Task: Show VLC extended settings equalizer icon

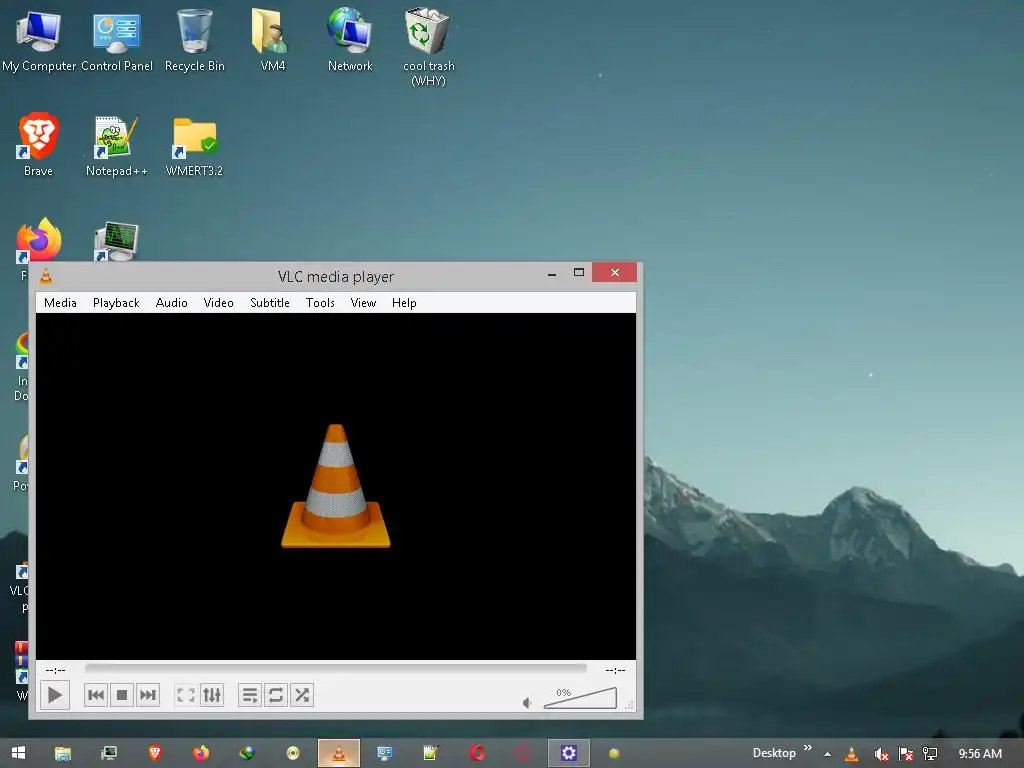Action: coord(212,695)
